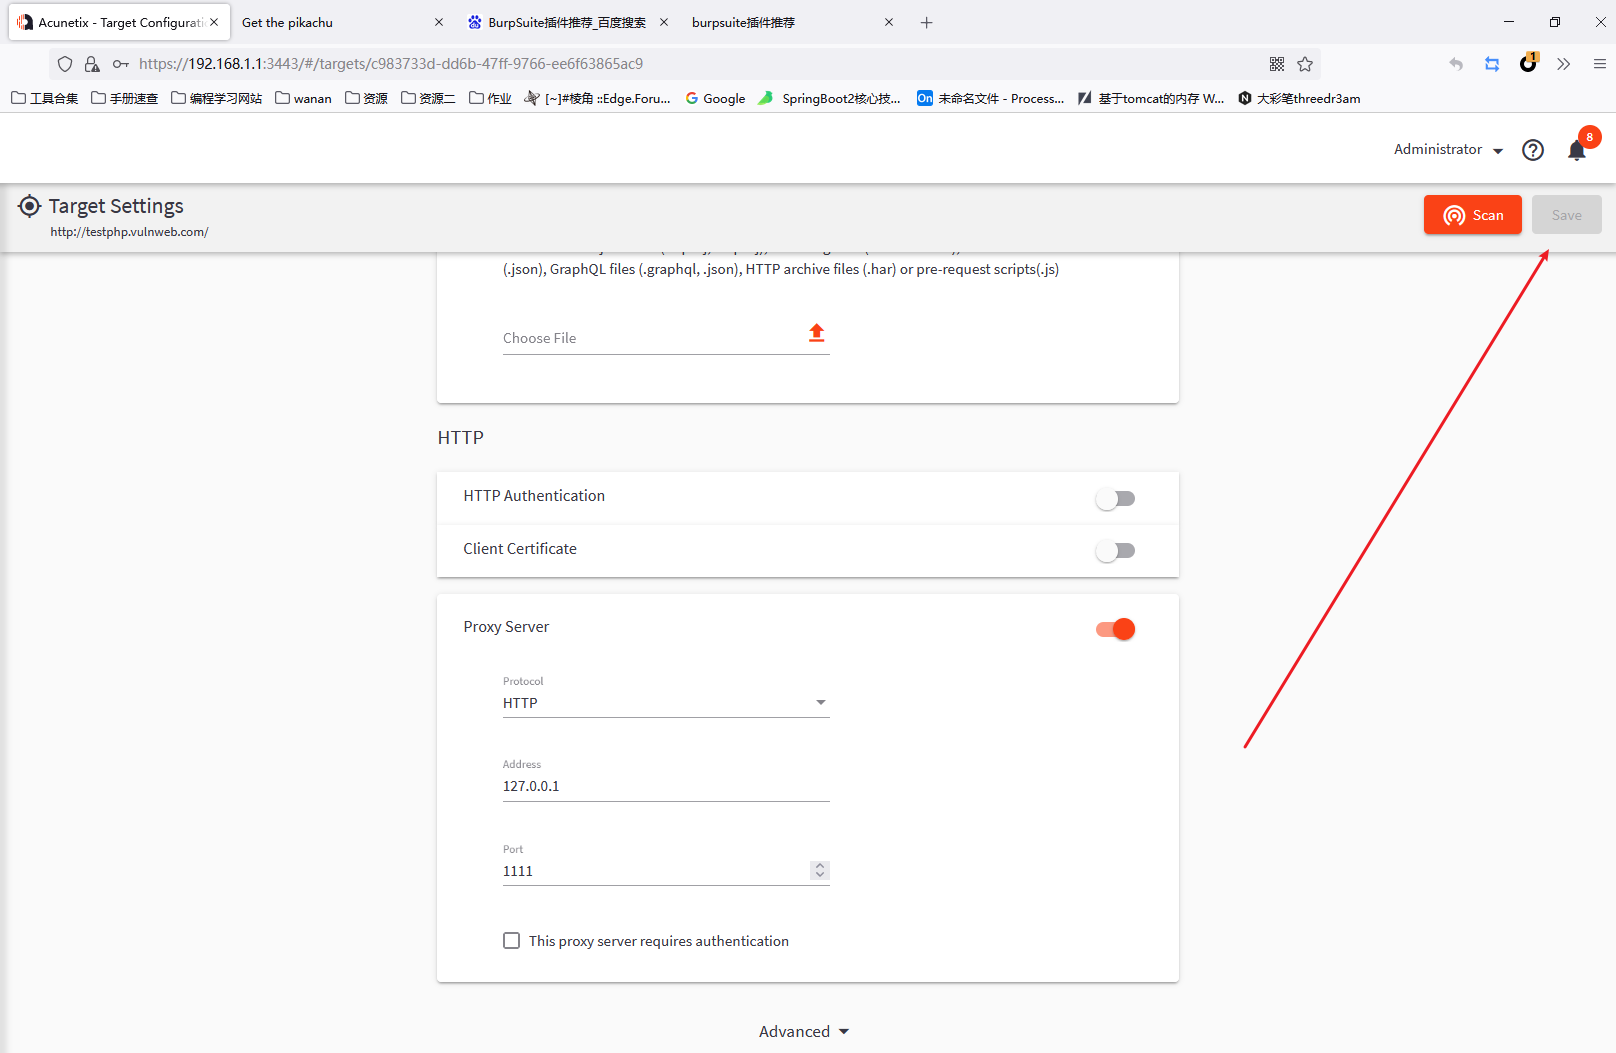Viewport: 1616px width, 1053px height.
Task: Click the Save button
Action: (x=1567, y=215)
